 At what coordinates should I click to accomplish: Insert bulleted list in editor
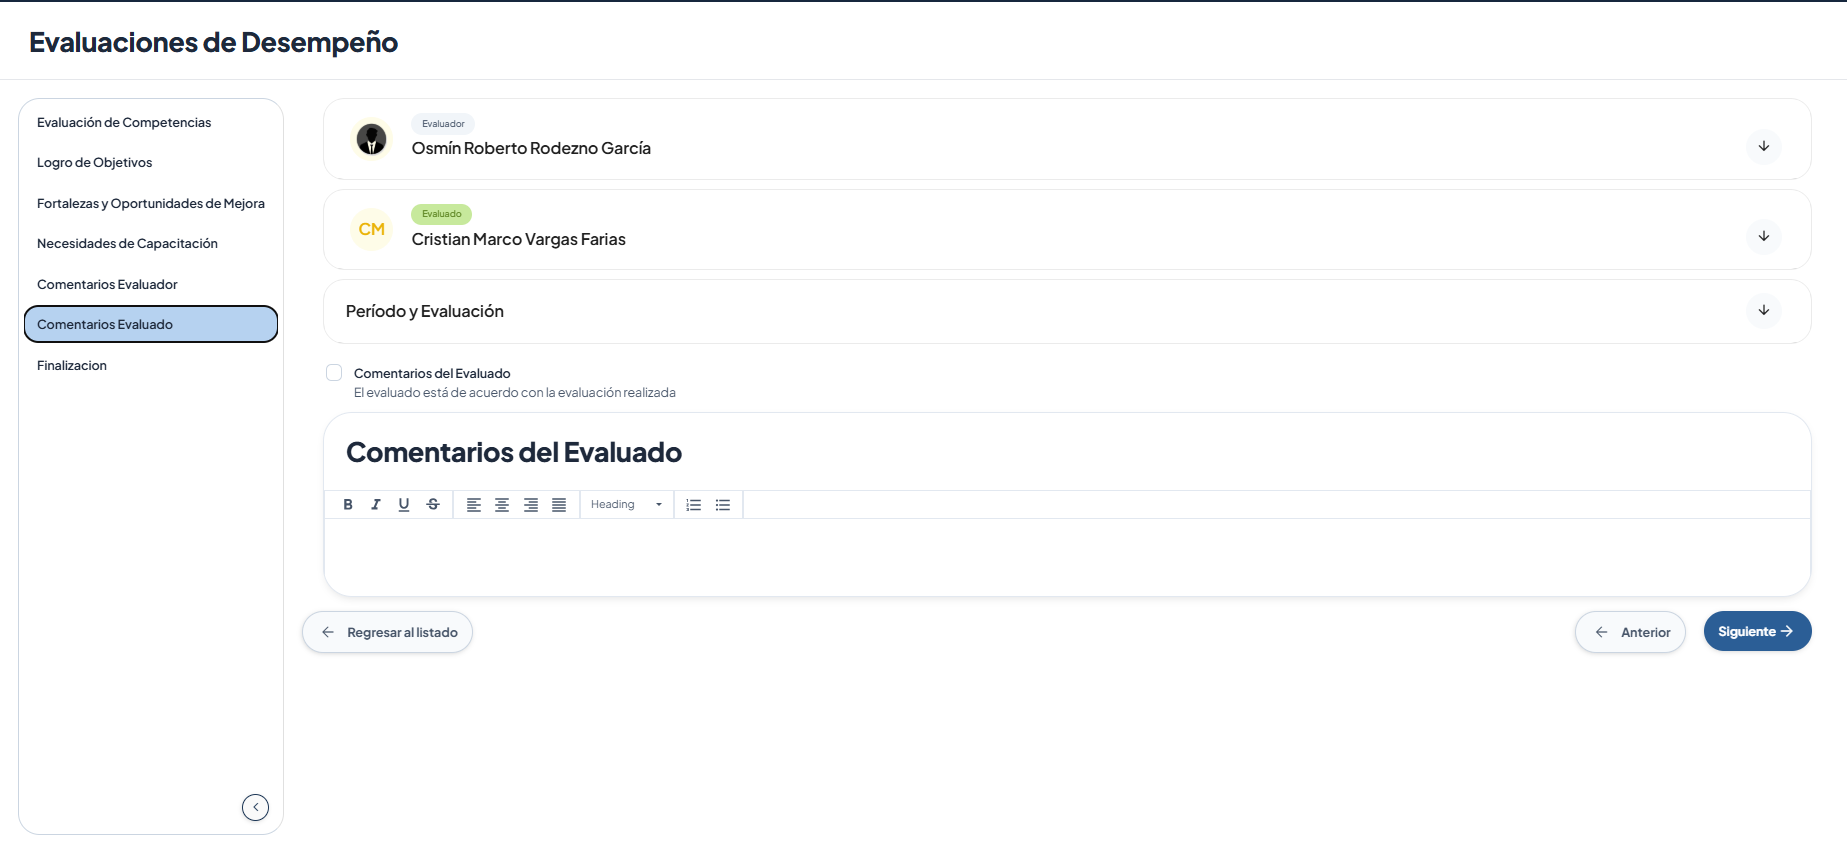click(723, 505)
